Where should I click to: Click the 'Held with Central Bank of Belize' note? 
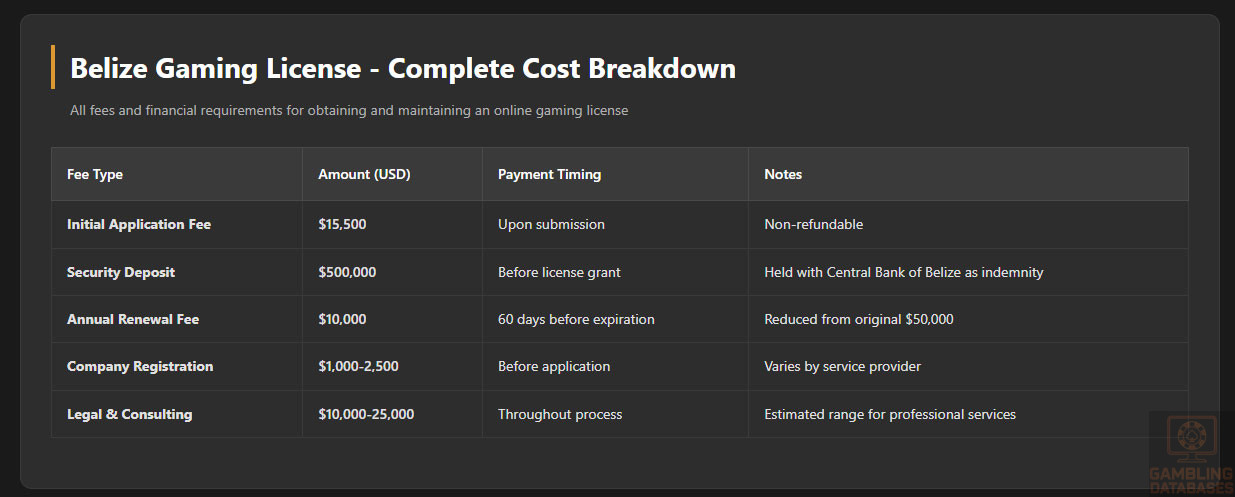pyautogui.click(x=903, y=272)
